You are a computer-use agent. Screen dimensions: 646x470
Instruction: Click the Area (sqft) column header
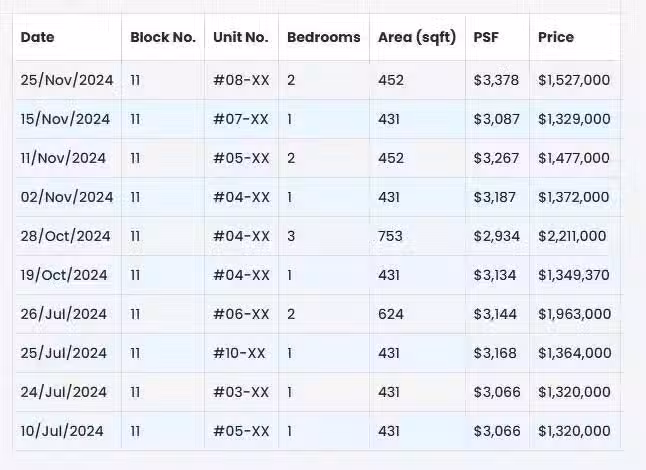click(417, 37)
